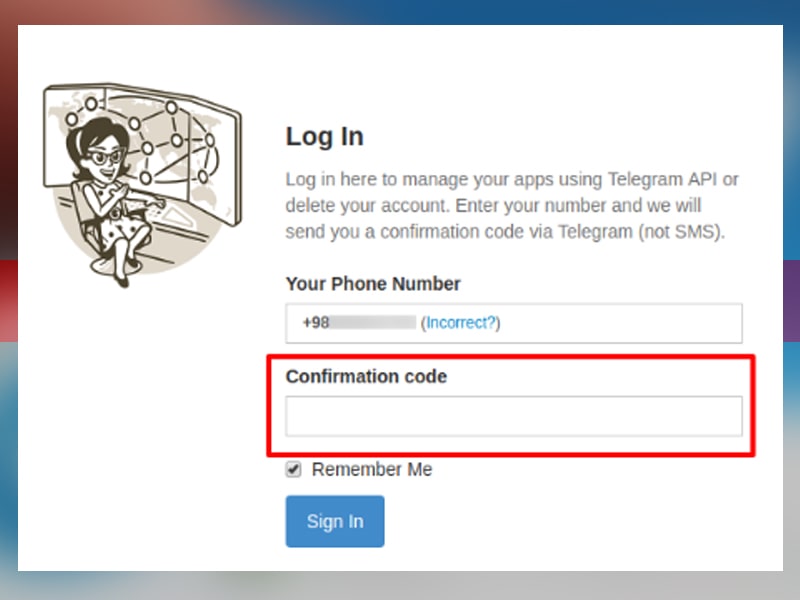Click the Log In heading
The image size is (800, 600).
pos(324,137)
